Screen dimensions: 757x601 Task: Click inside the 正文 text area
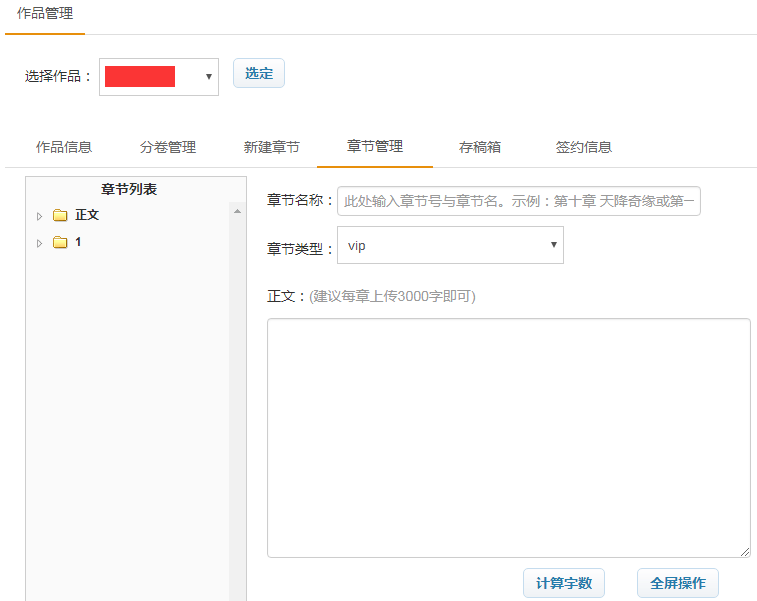coord(508,437)
